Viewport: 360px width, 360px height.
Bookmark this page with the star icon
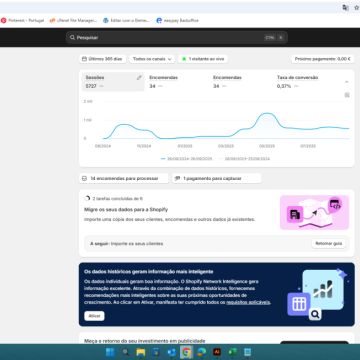356,7
